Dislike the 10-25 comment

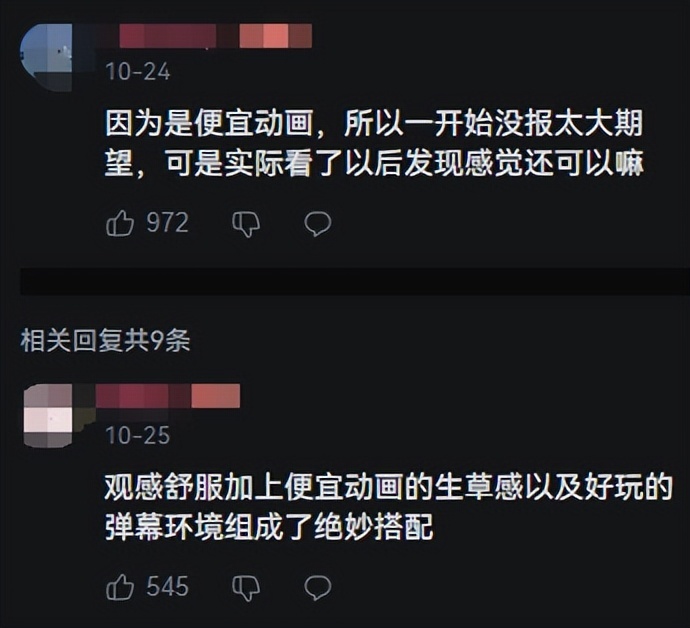[246, 588]
